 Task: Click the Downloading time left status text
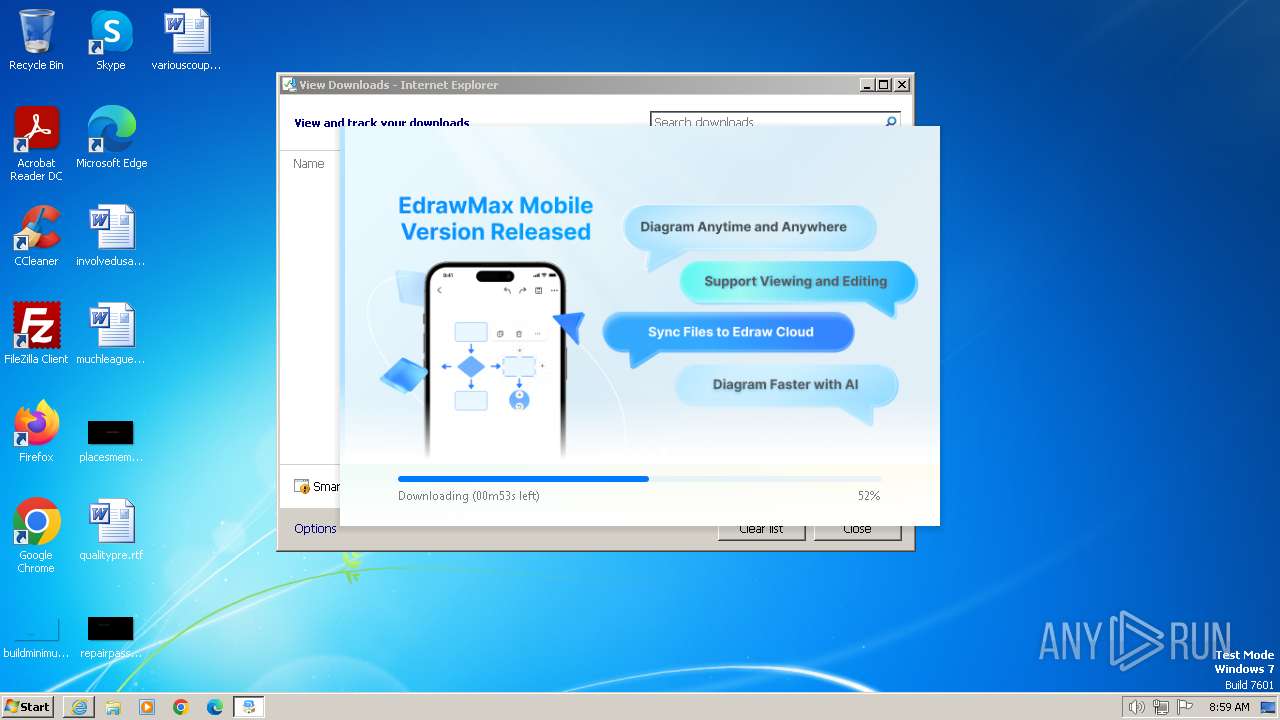[468, 496]
